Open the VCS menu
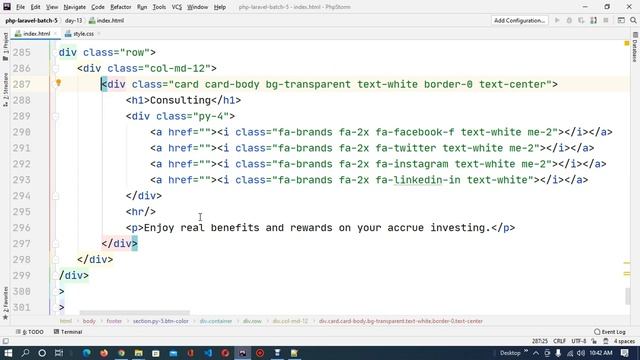Screen dimensions: 640x360 coord(177,7)
